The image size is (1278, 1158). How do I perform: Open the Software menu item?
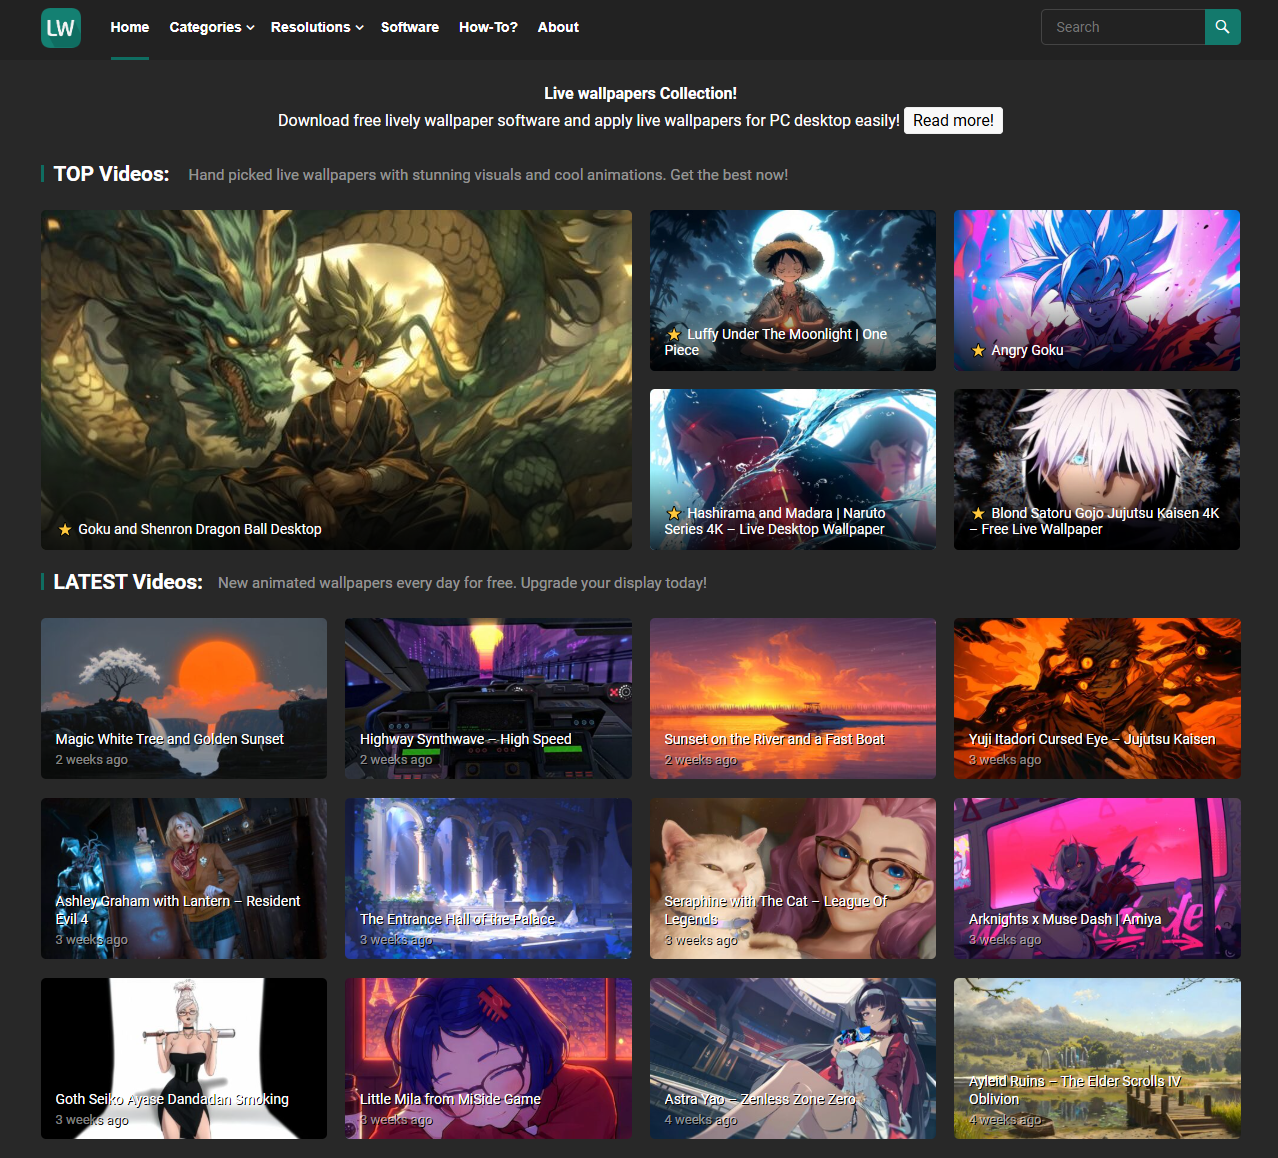point(410,27)
